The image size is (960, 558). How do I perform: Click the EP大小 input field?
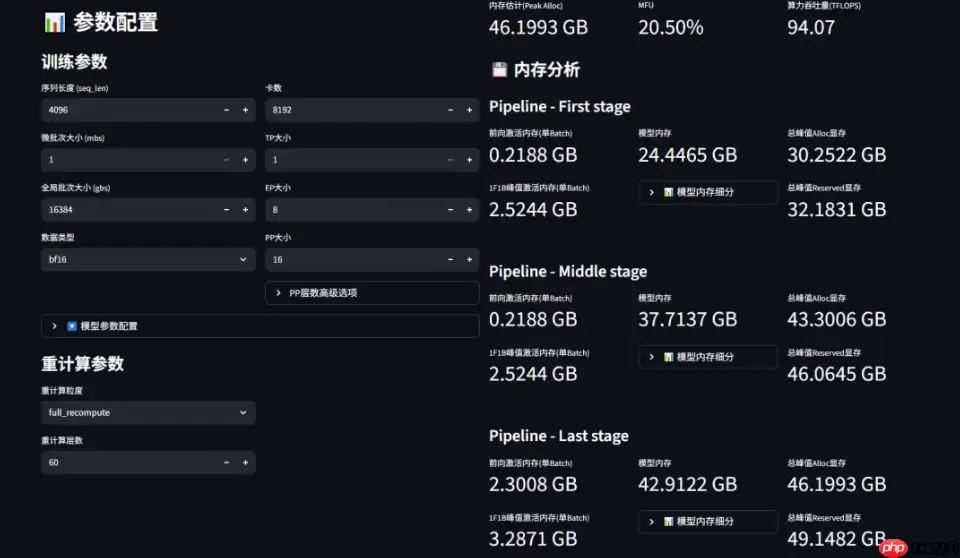(x=352, y=210)
